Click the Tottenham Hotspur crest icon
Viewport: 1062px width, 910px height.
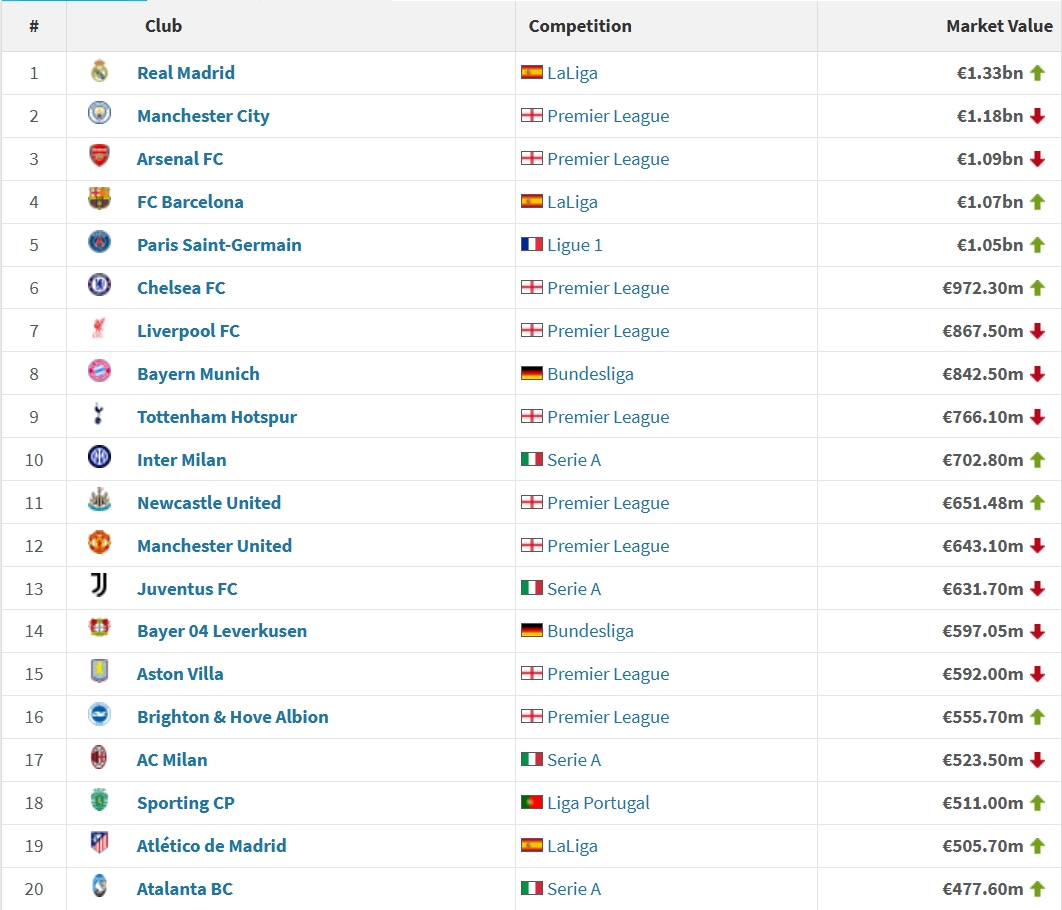coord(99,416)
